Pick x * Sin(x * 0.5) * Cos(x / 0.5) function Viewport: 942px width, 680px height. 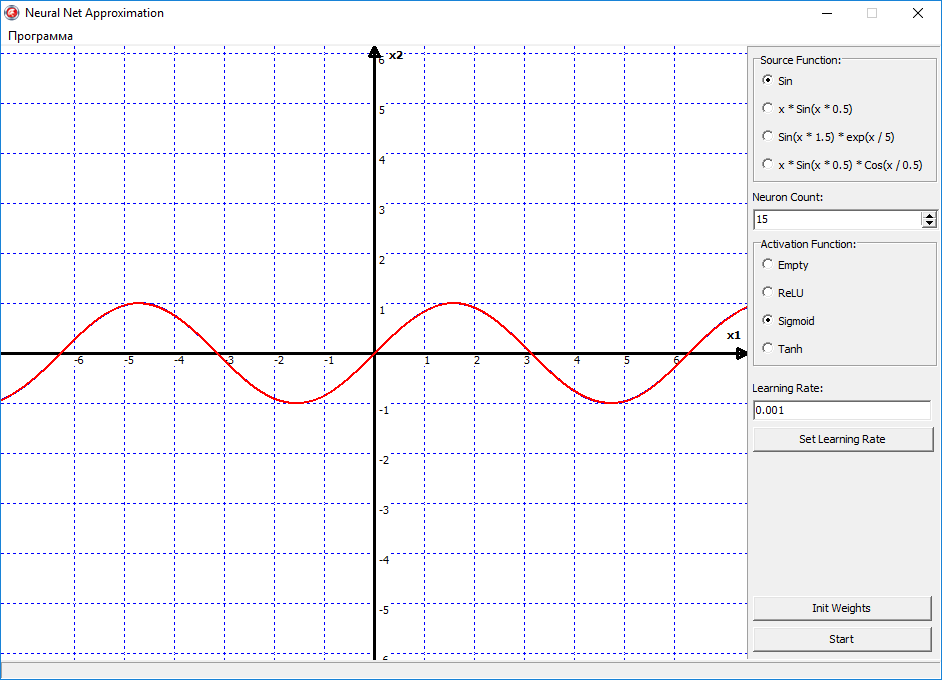coord(842,165)
